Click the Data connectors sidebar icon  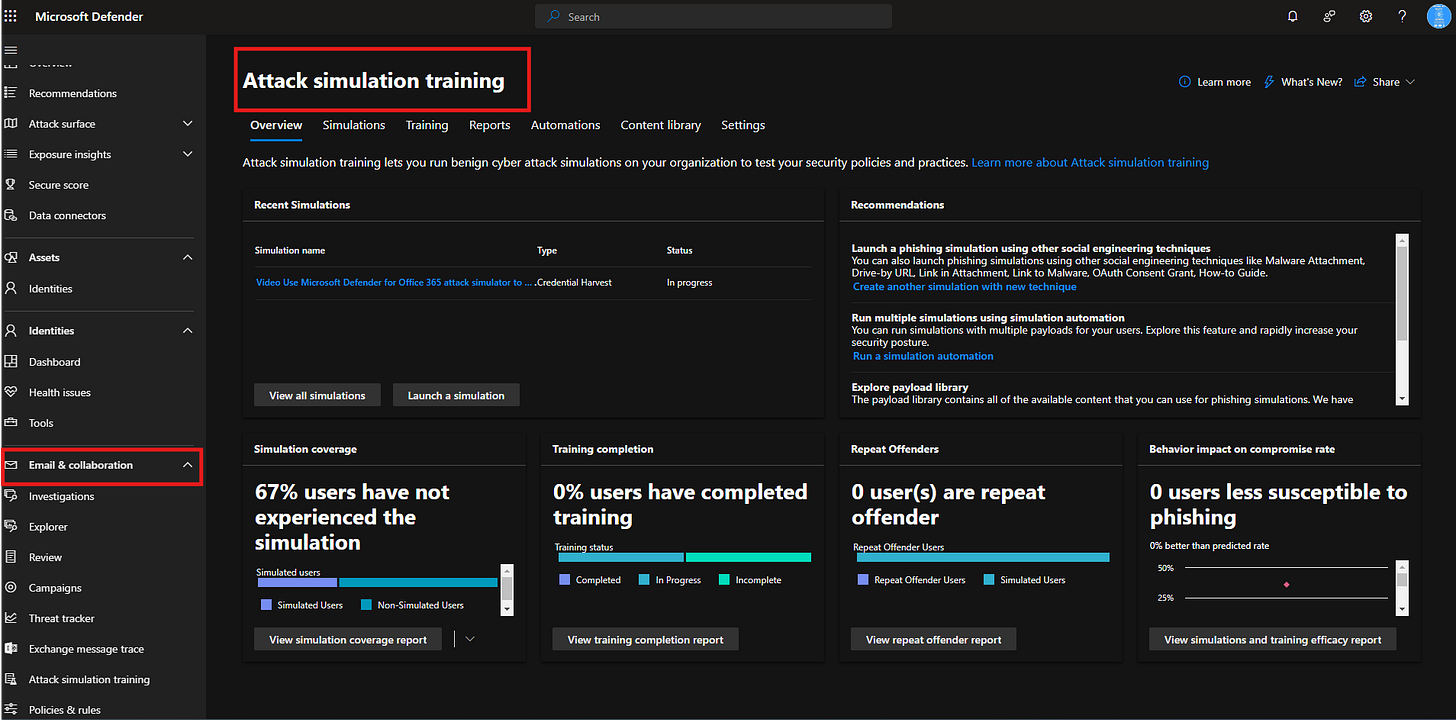point(11,215)
